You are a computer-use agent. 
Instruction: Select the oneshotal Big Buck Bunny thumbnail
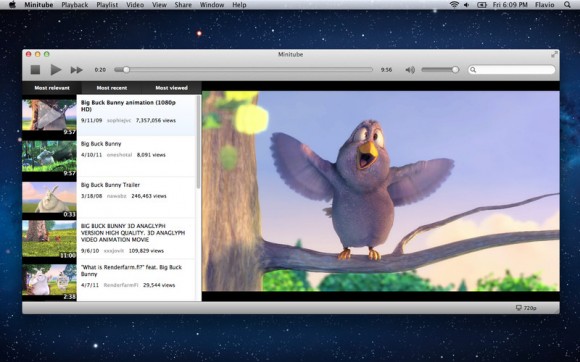click(49, 156)
